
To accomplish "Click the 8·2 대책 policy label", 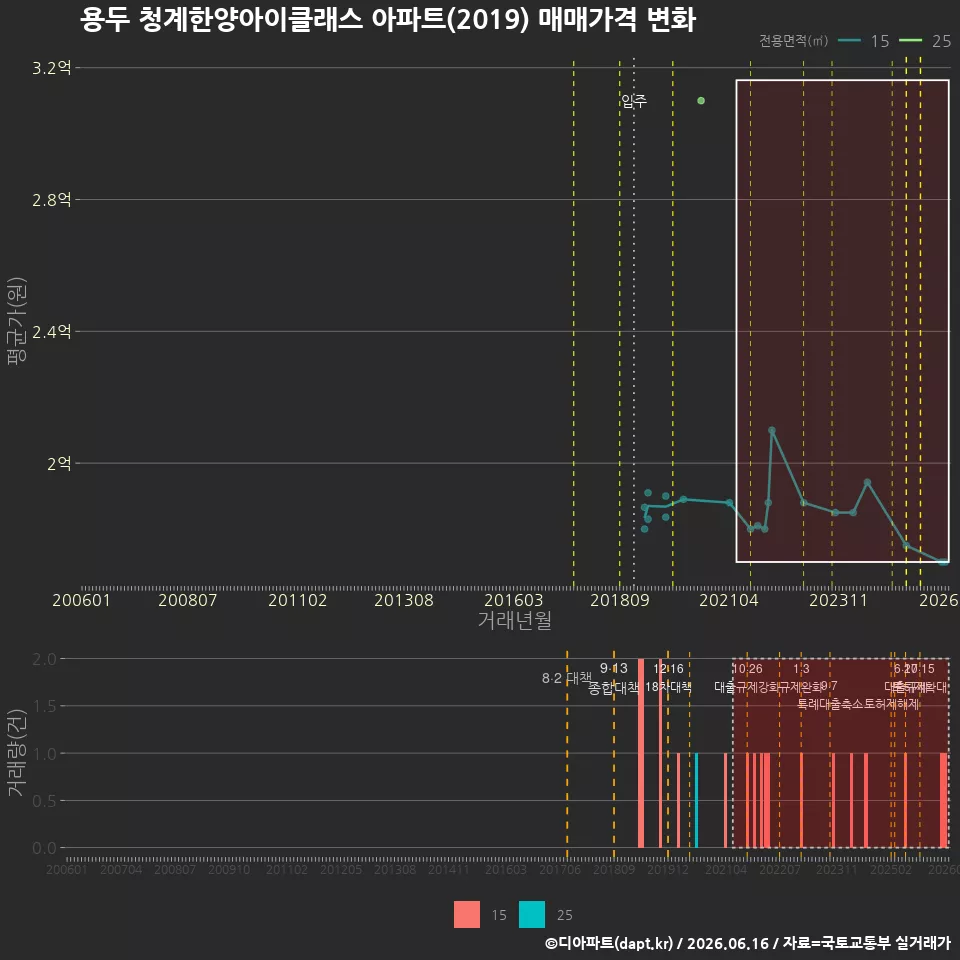I will pyautogui.click(x=567, y=678).
